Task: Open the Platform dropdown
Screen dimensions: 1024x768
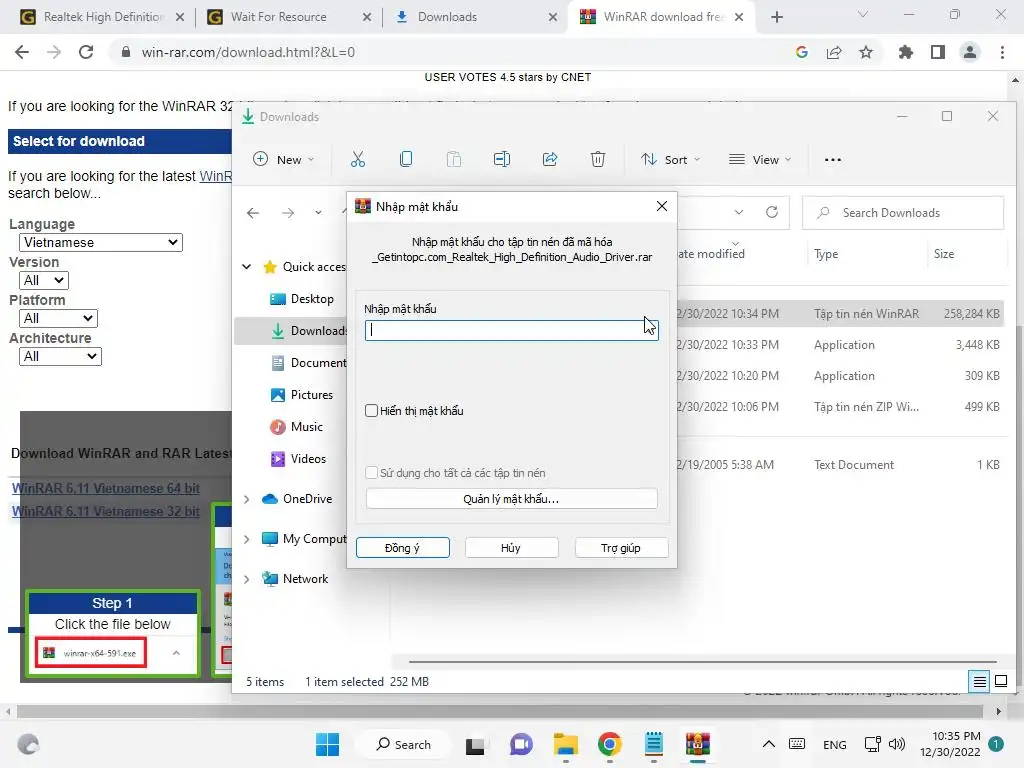Action: 59,318
